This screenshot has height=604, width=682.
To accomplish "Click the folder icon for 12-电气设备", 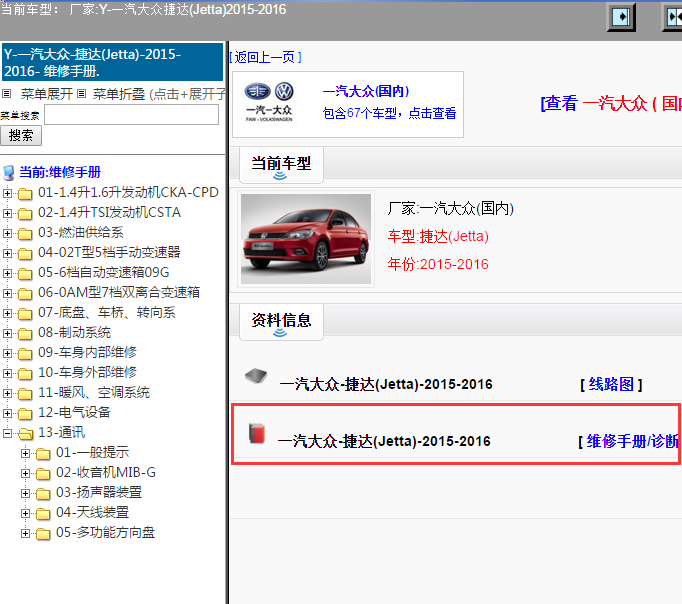I will [x=25, y=414].
